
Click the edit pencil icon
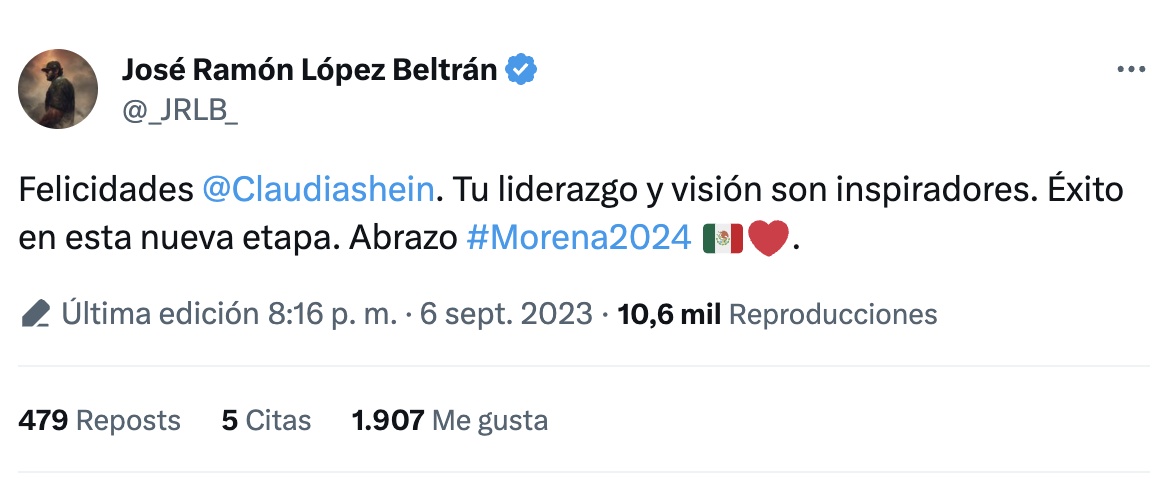(35, 315)
